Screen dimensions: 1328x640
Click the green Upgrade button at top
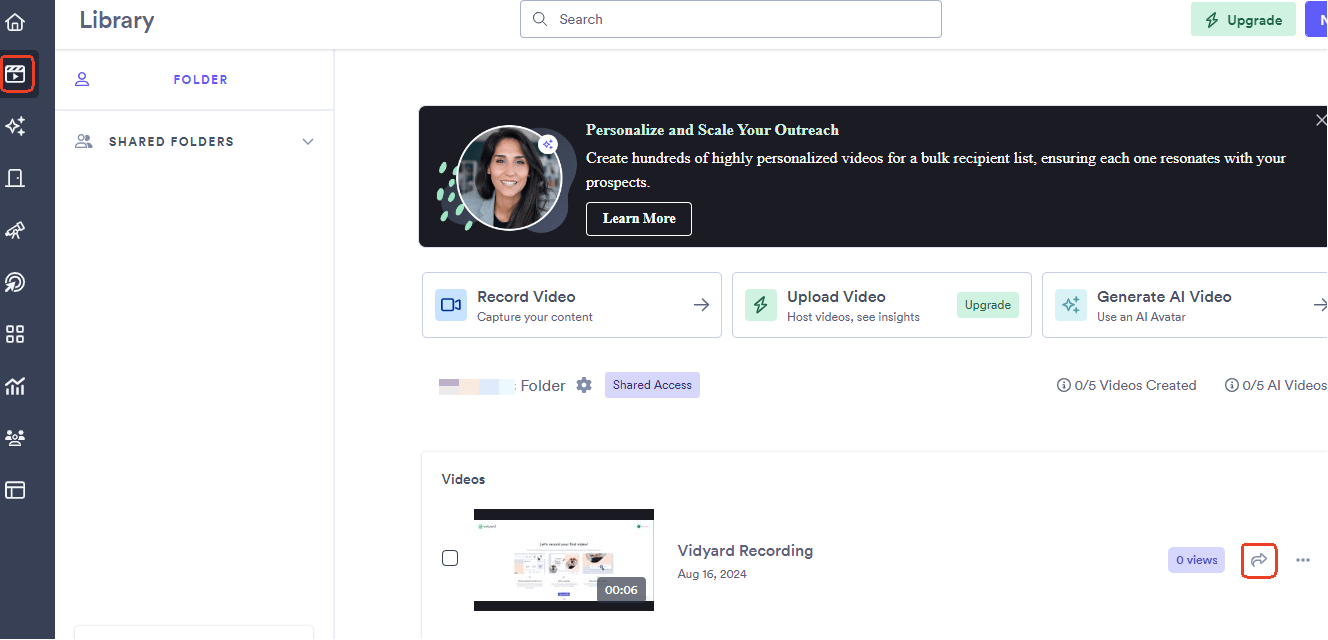pos(1243,20)
